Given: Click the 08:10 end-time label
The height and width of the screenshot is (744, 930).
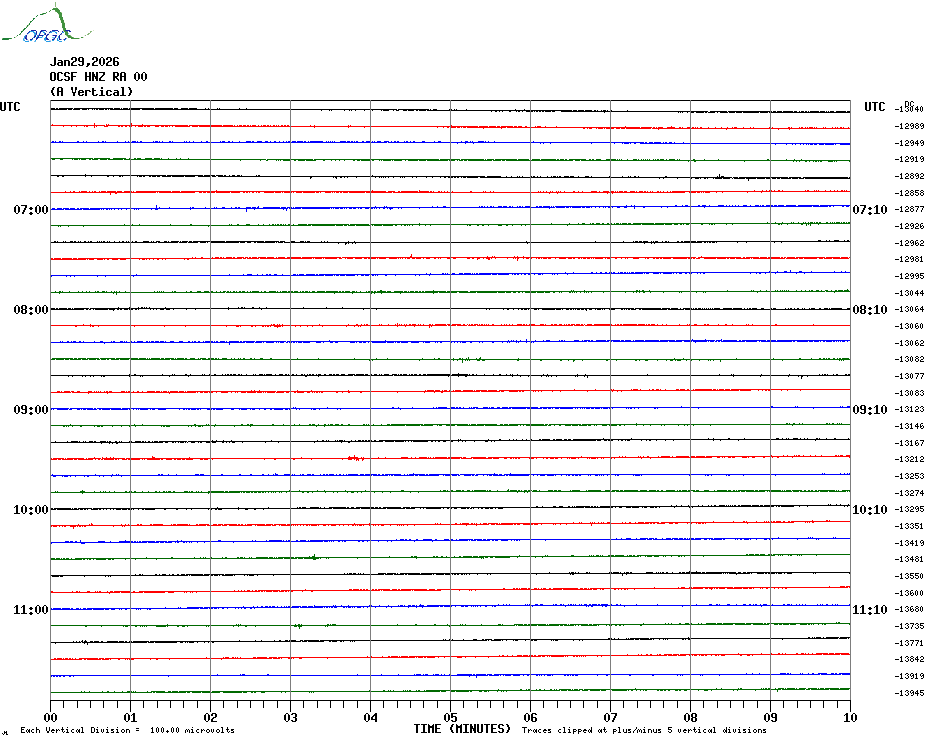Looking at the screenshot, I should (x=870, y=310).
